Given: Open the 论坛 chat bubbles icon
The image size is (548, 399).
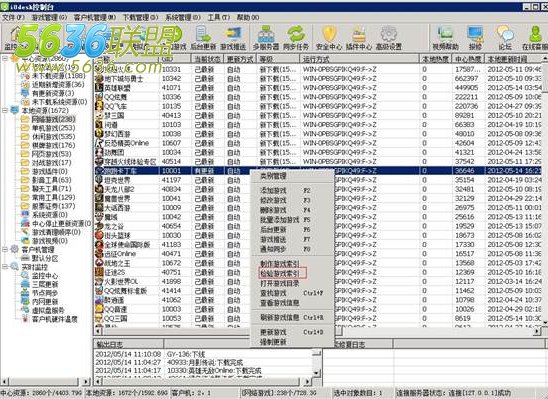Looking at the screenshot, I should 505,38.
